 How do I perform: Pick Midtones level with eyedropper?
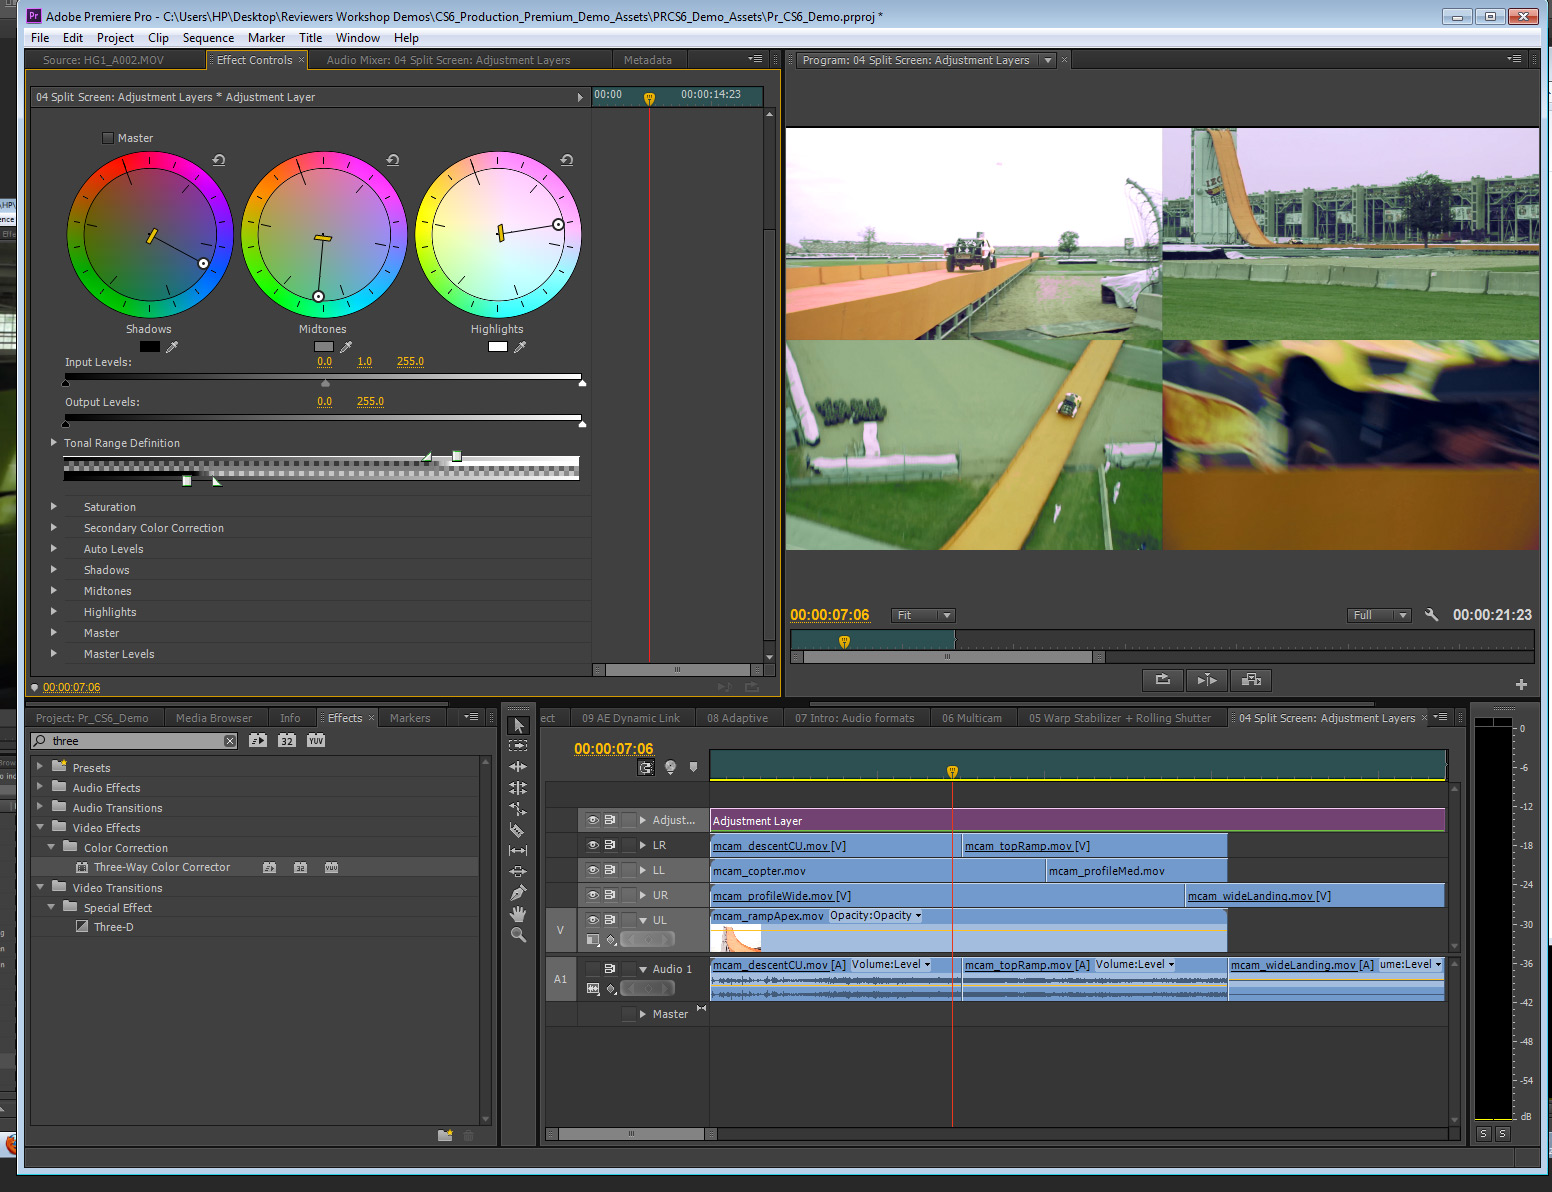[x=346, y=347]
